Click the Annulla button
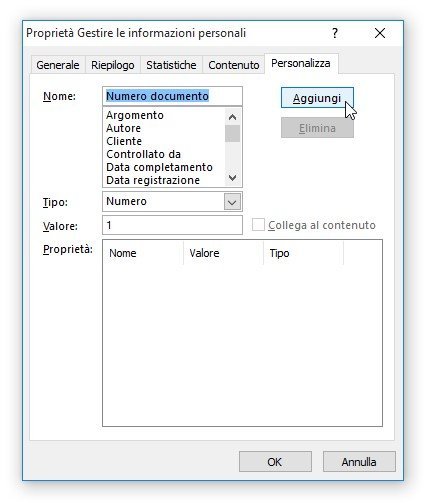 pos(359,462)
